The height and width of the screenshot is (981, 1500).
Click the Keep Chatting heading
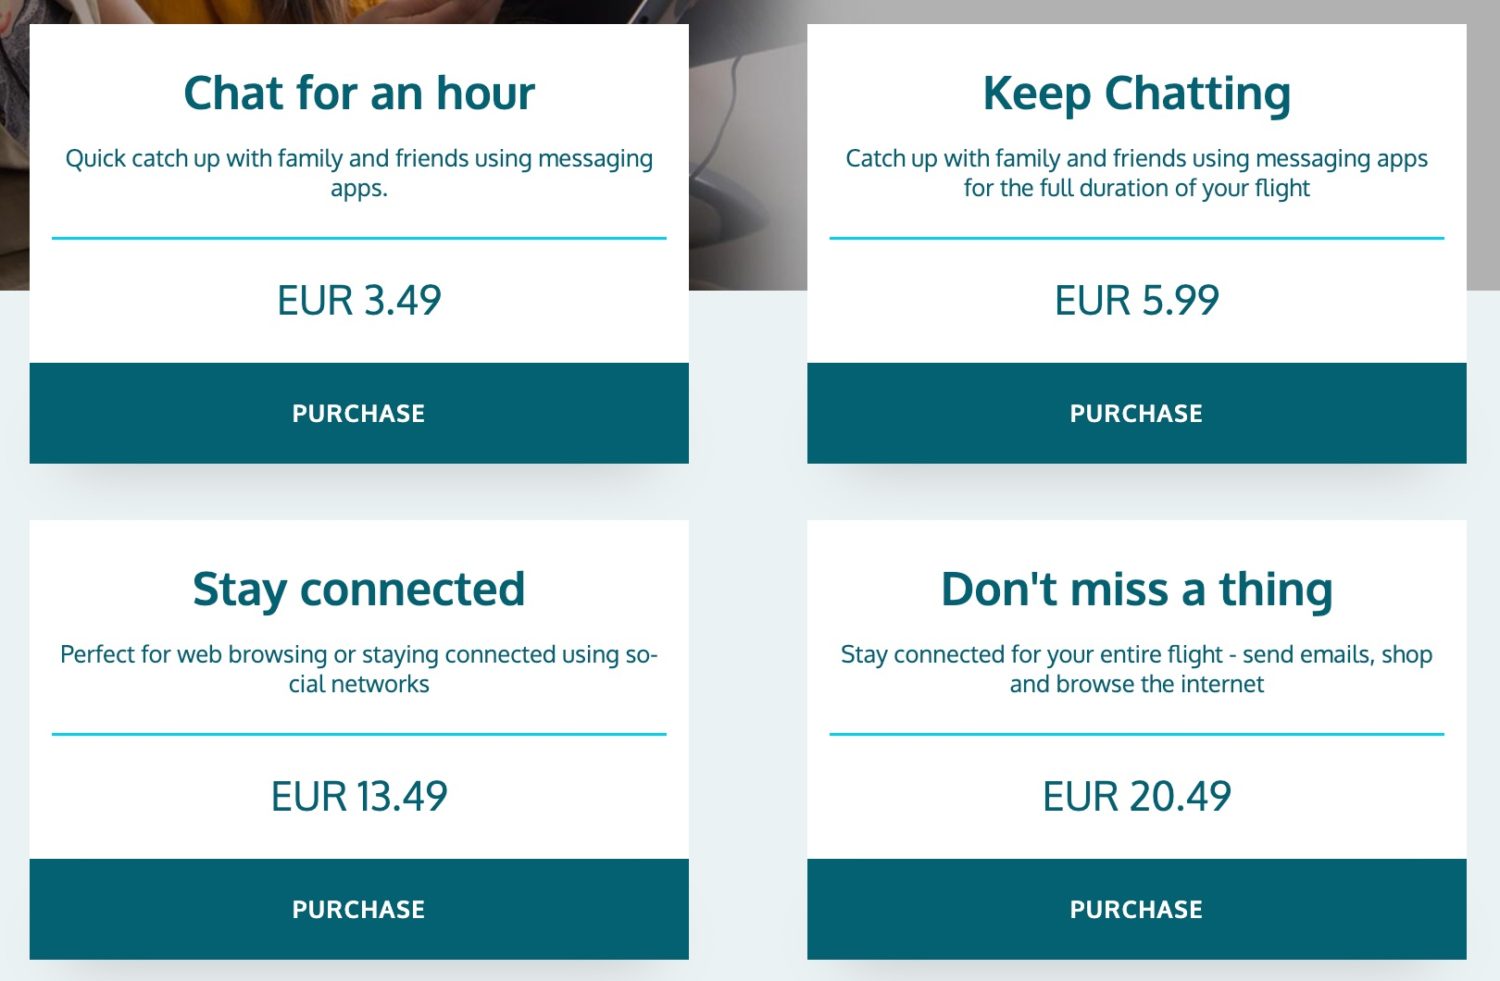(1136, 92)
